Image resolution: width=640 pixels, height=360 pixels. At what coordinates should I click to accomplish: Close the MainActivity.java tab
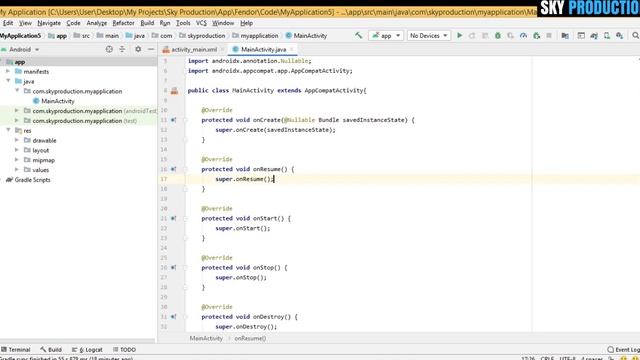point(292,49)
